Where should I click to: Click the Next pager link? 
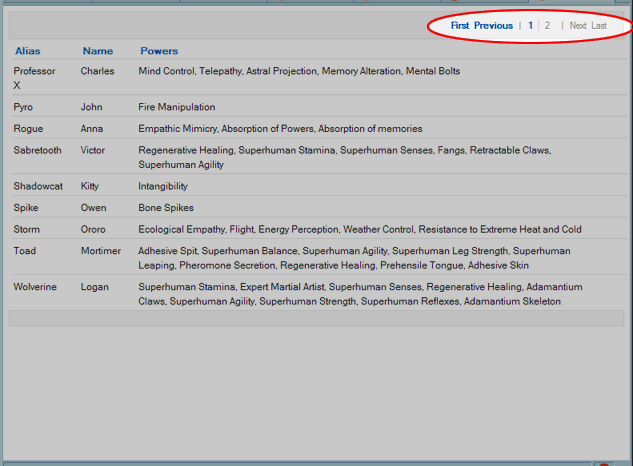578,25
